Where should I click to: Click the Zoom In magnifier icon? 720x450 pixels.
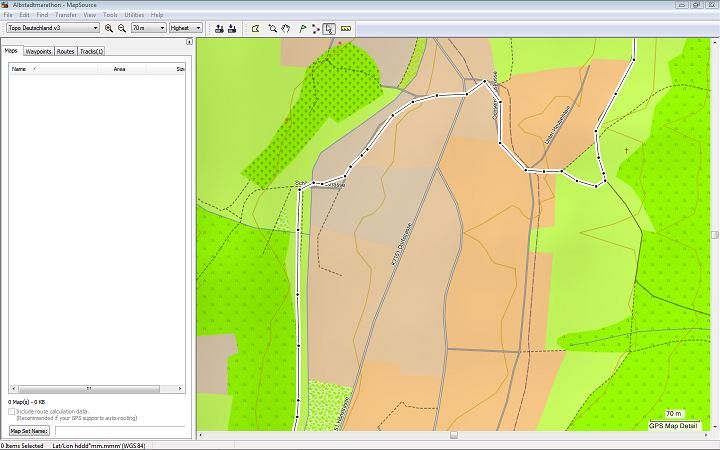109,28
